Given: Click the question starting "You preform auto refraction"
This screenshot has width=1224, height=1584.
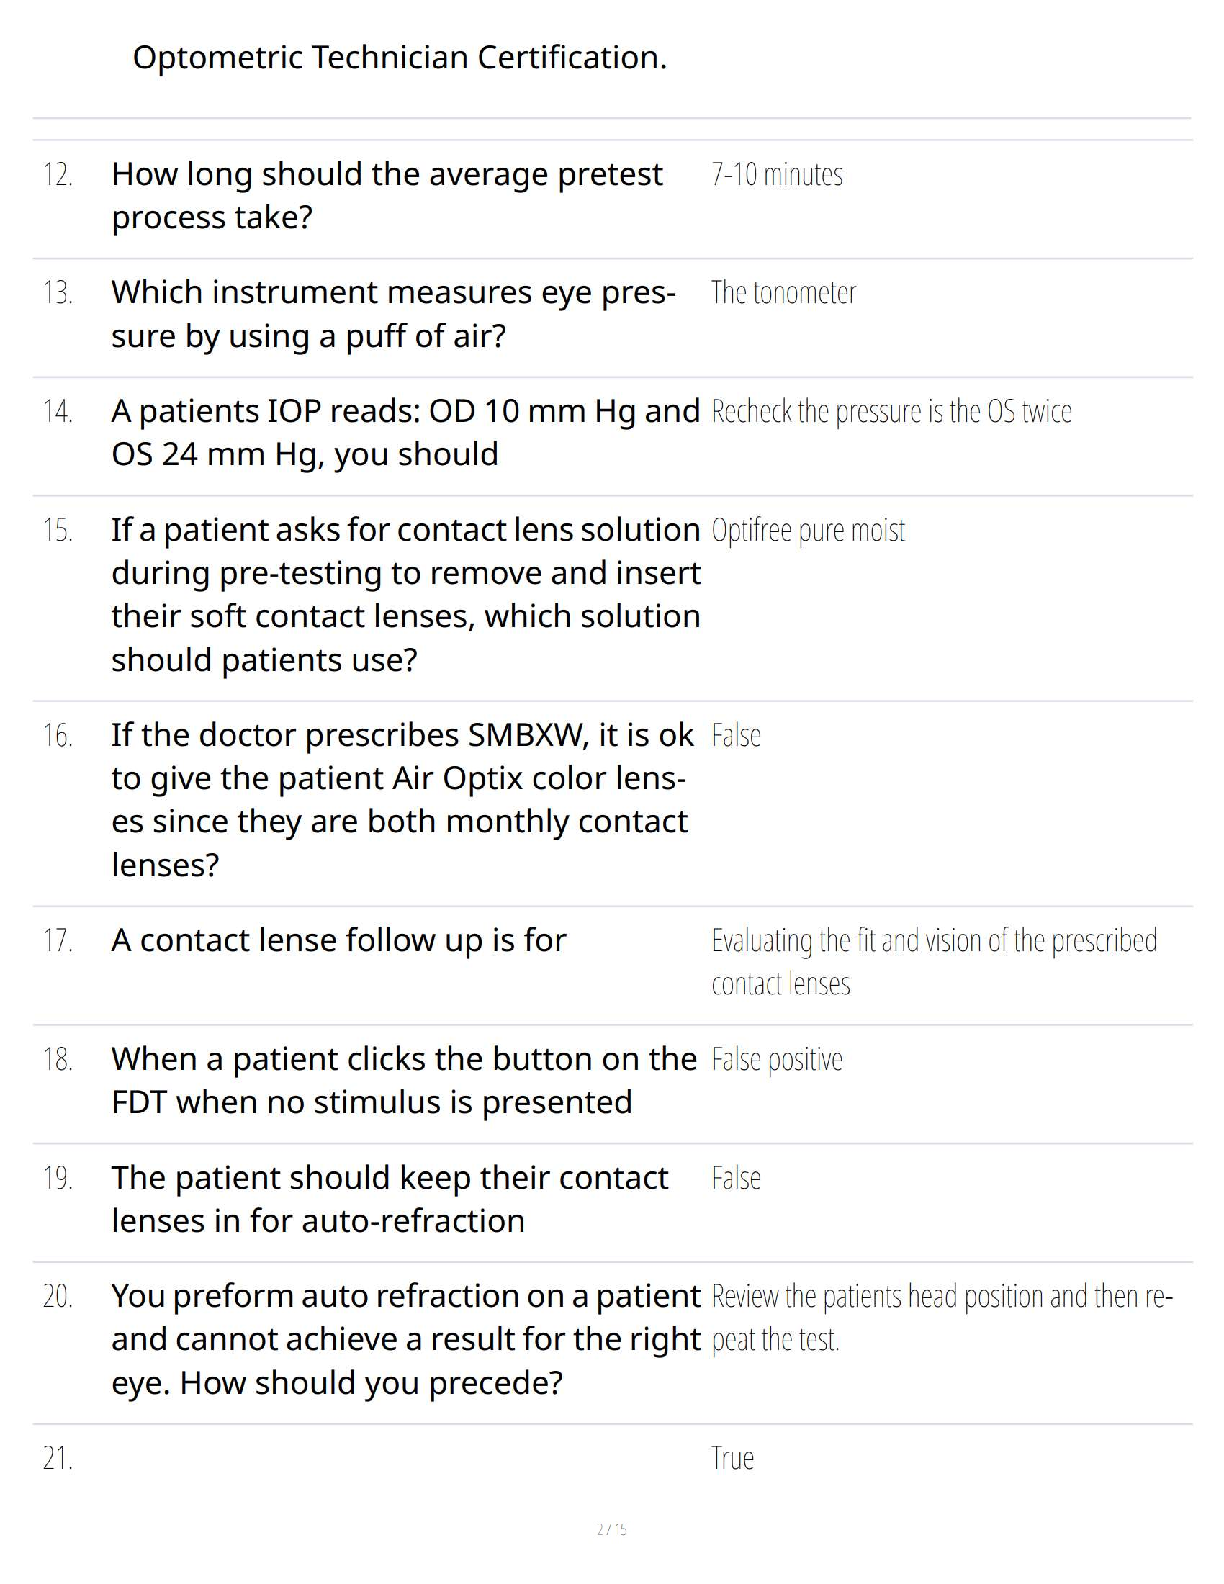Looking at the screenshot, I should tap(405, 1339).
